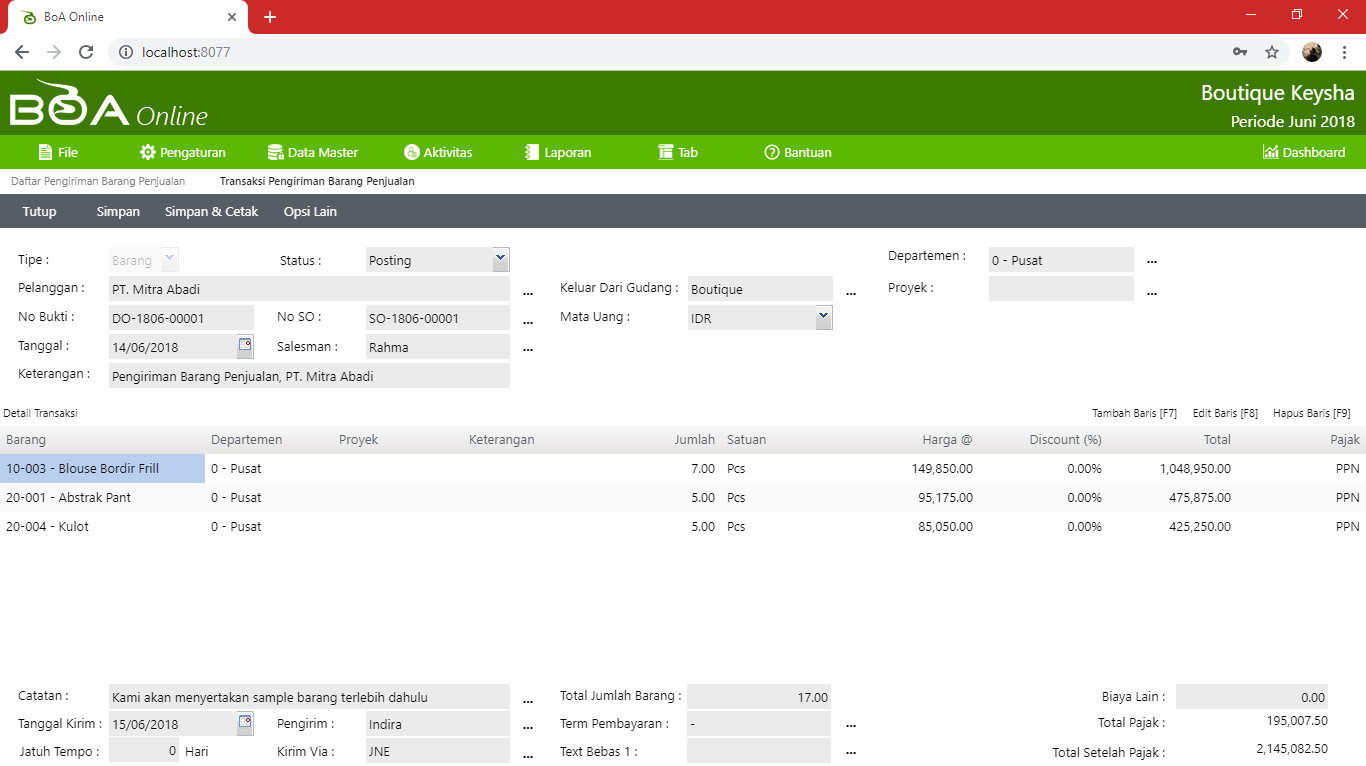1366x766 pixels.
Task: Bookmark this page with the star icon
Action: (1272, 52)
